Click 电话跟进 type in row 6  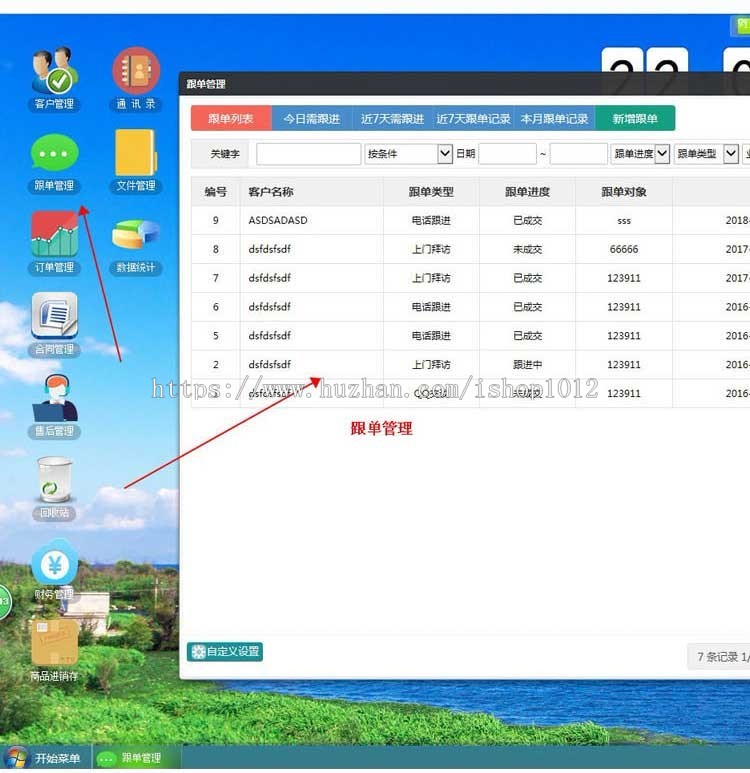point(431,307)
